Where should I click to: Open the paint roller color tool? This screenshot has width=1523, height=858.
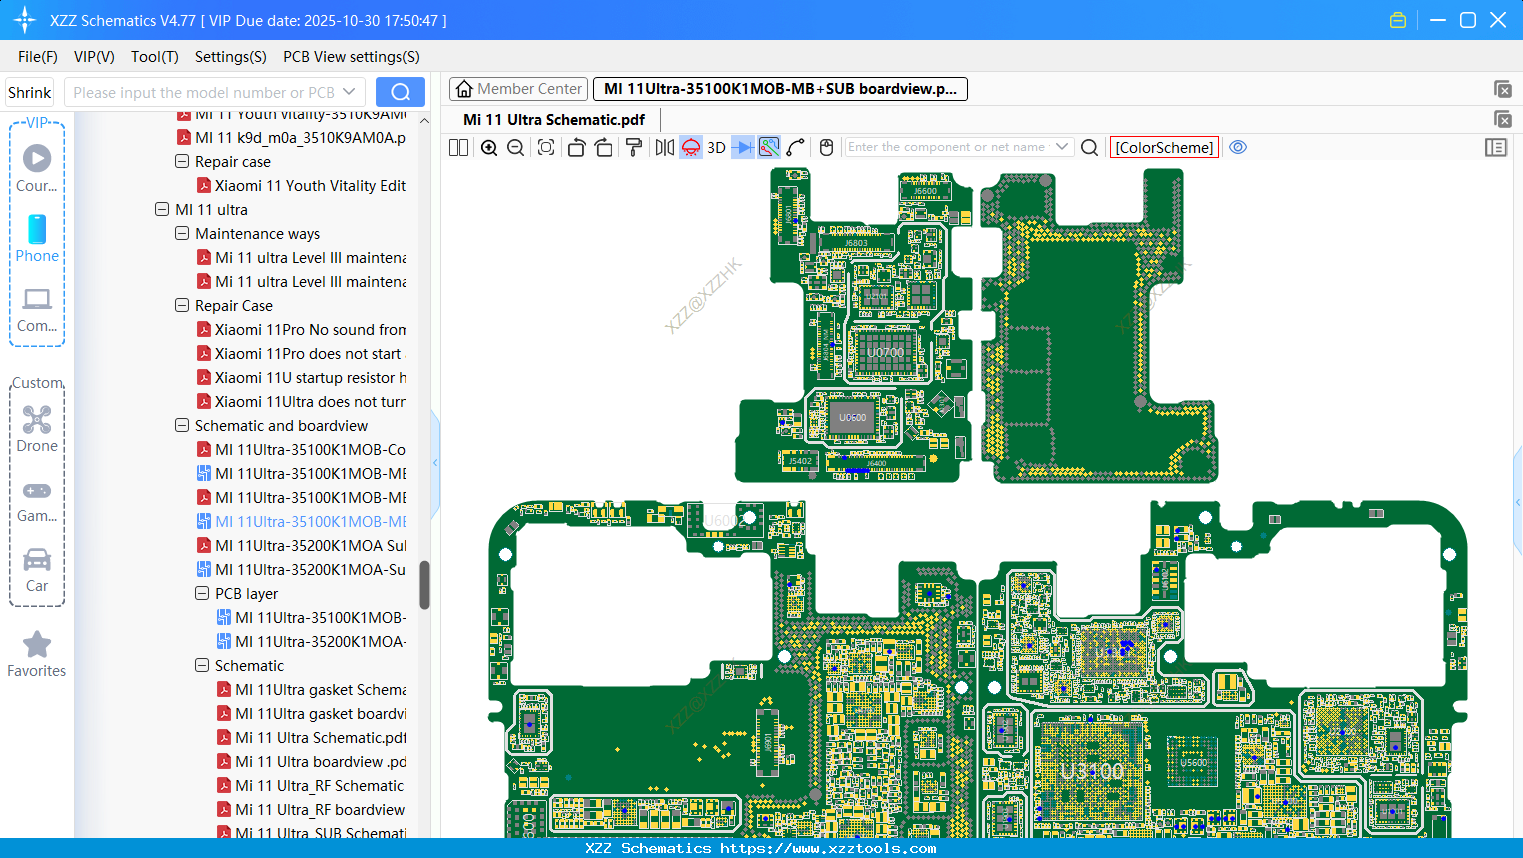pos(633,147)
